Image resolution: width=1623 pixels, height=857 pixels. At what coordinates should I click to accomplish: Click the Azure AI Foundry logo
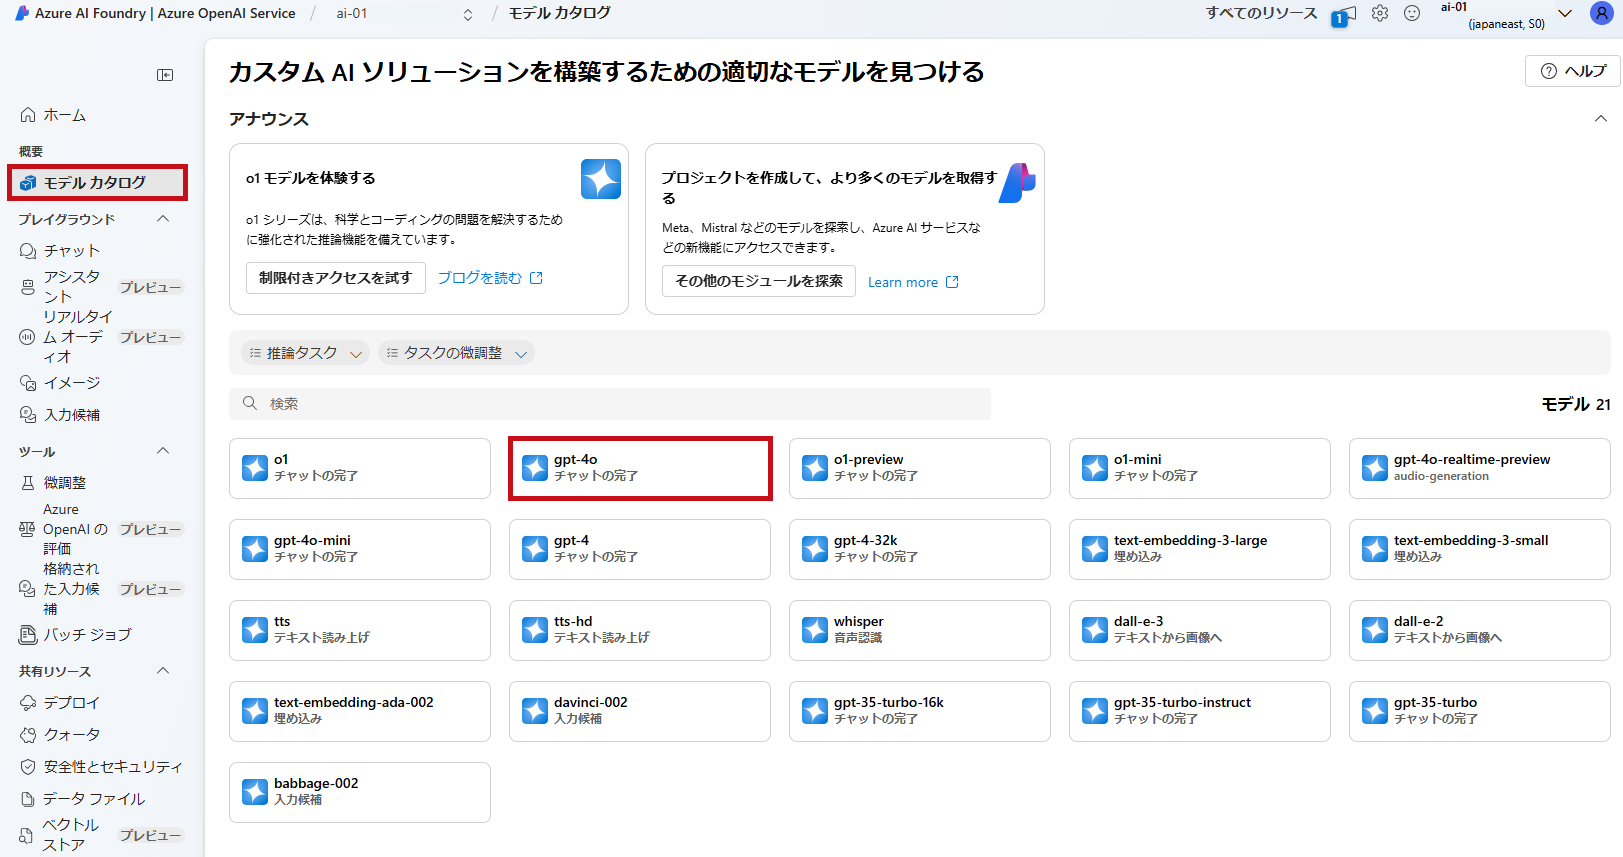(x=22, y=13)
